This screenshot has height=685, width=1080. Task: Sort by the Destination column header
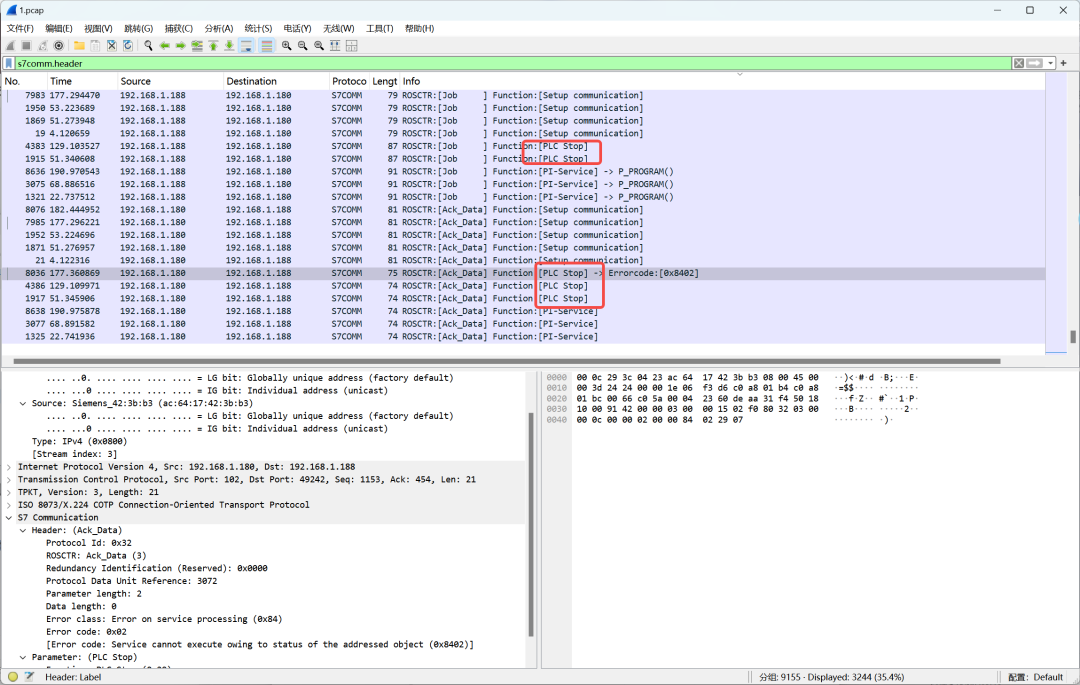(x=277, y=81)
